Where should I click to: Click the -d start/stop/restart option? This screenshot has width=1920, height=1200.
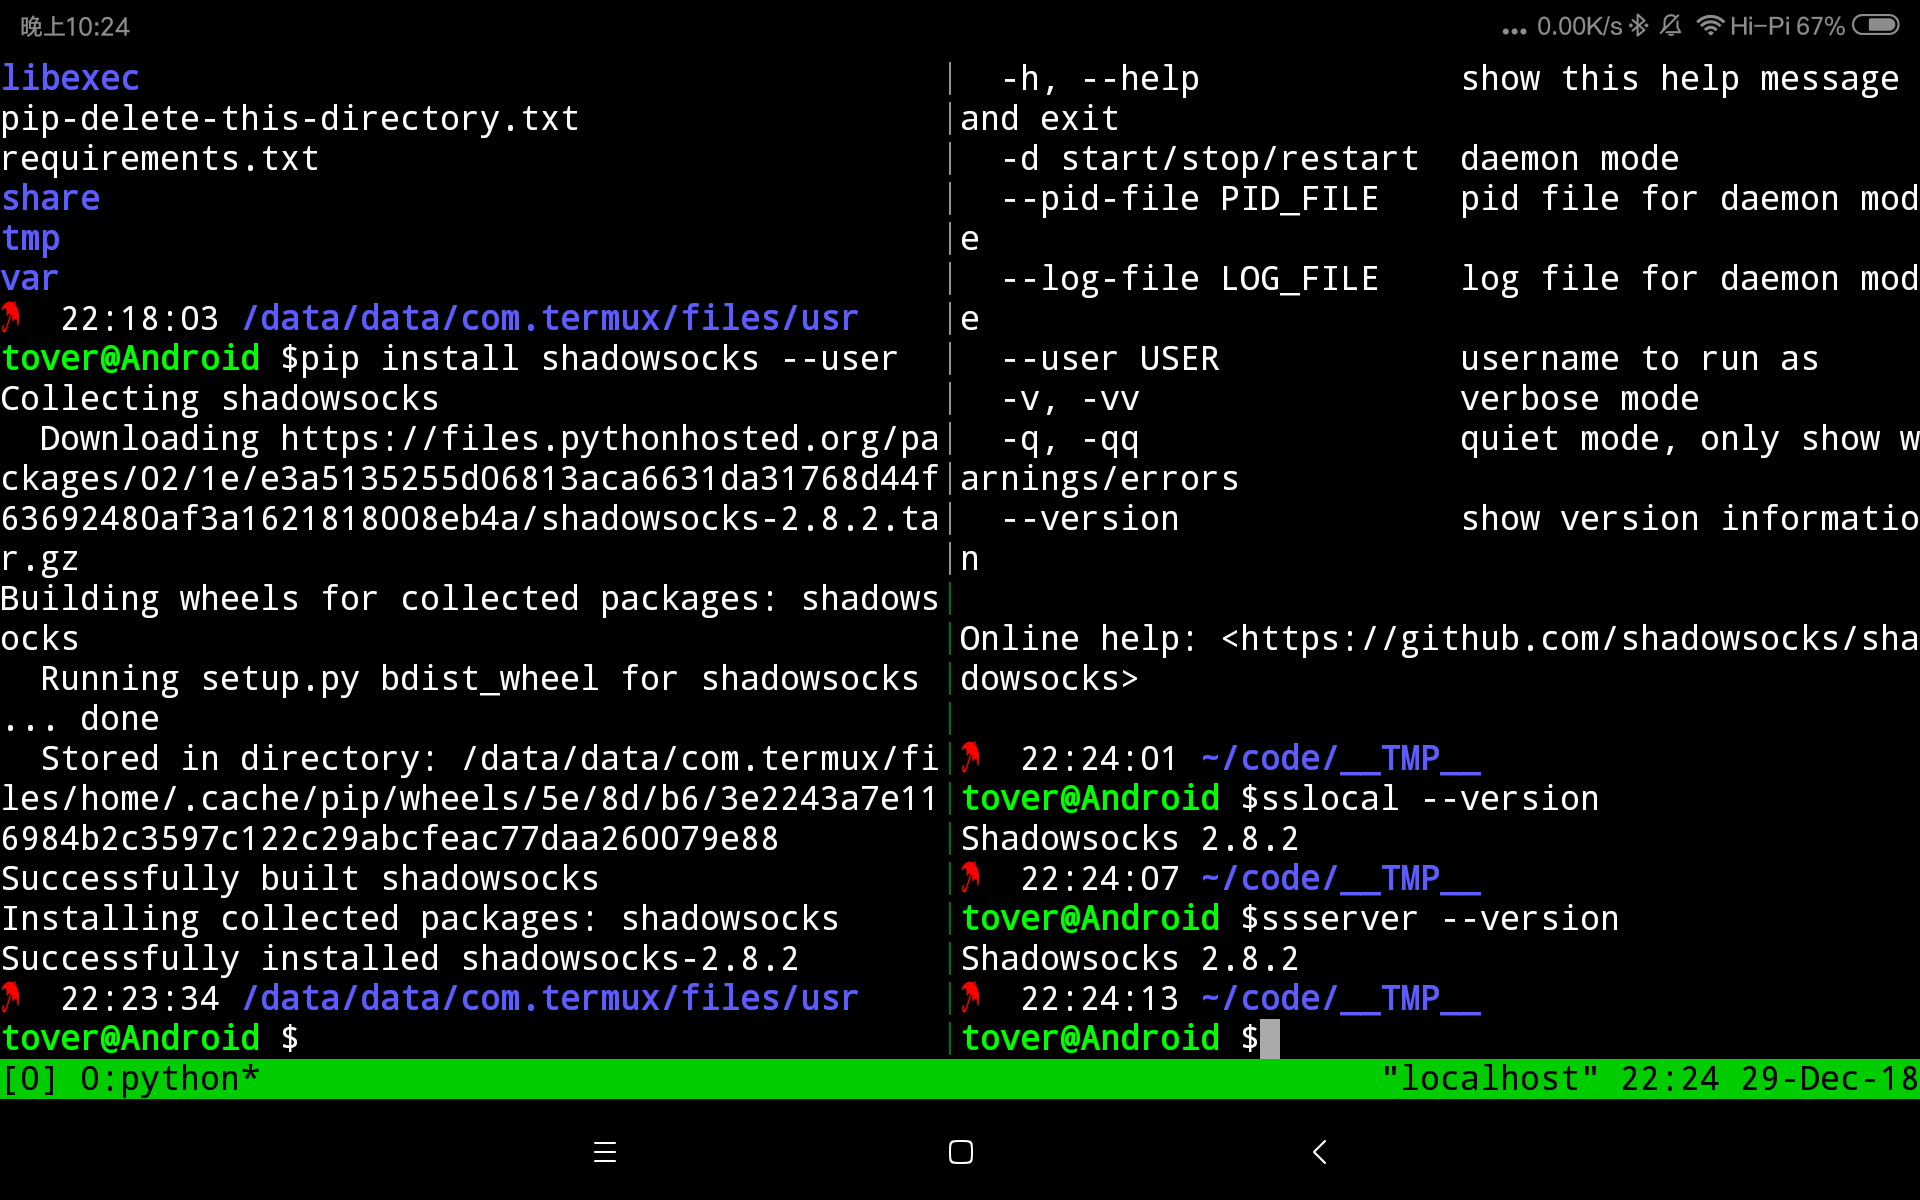tap(1210, 158)
